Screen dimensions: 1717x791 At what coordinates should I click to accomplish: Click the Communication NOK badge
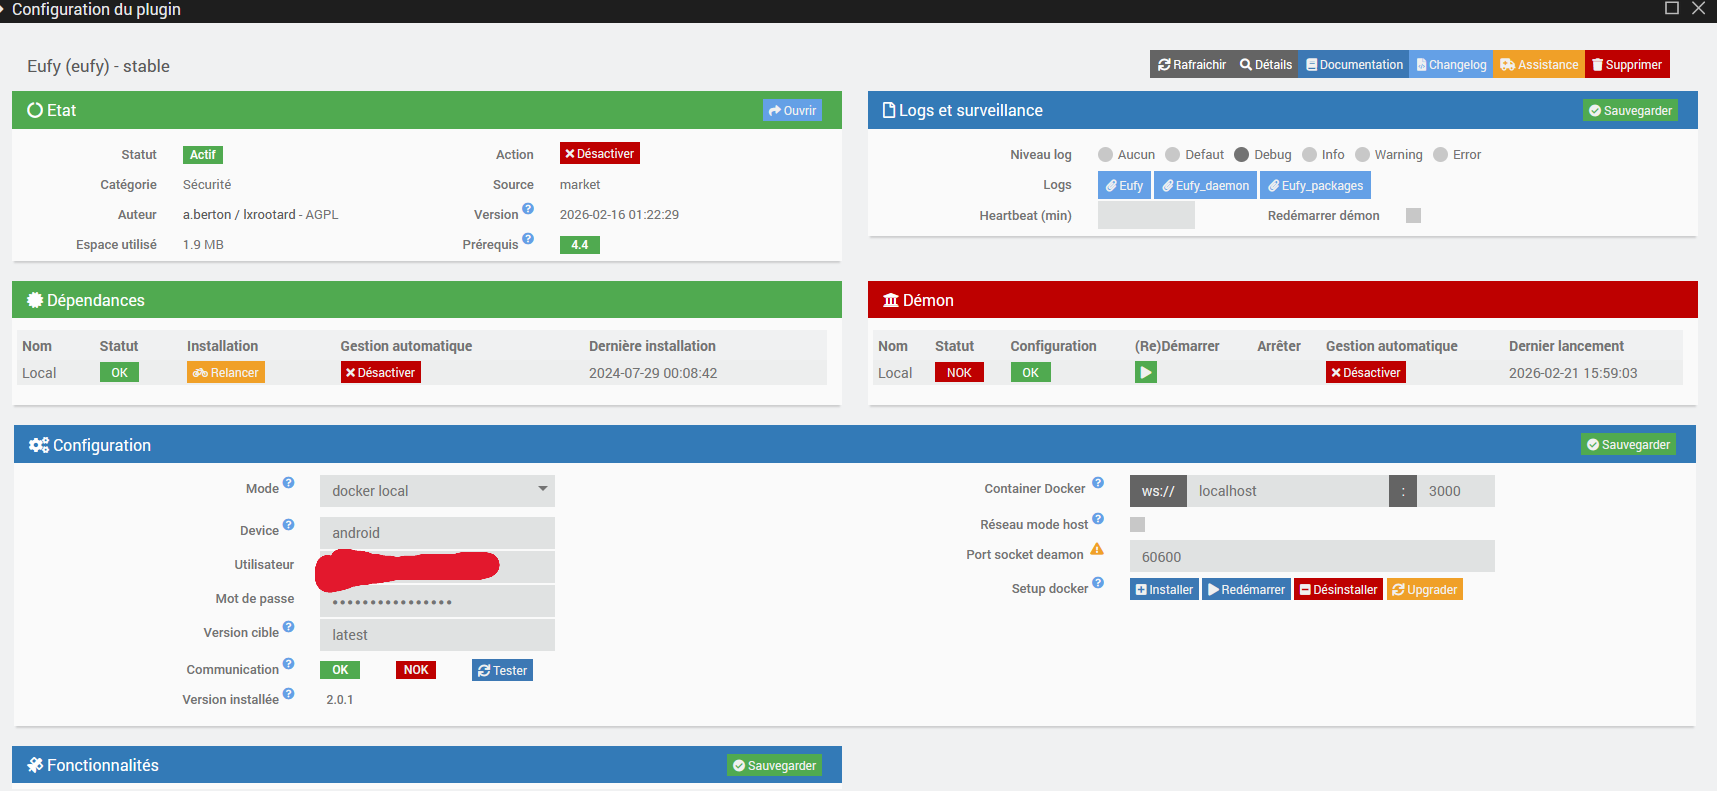click(x=416, y=670)
